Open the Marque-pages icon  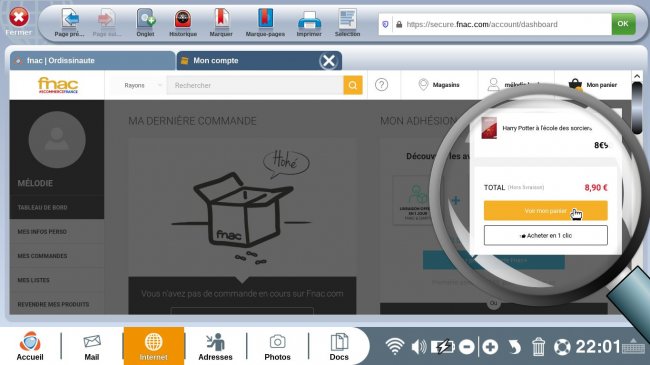coord(265,18)
